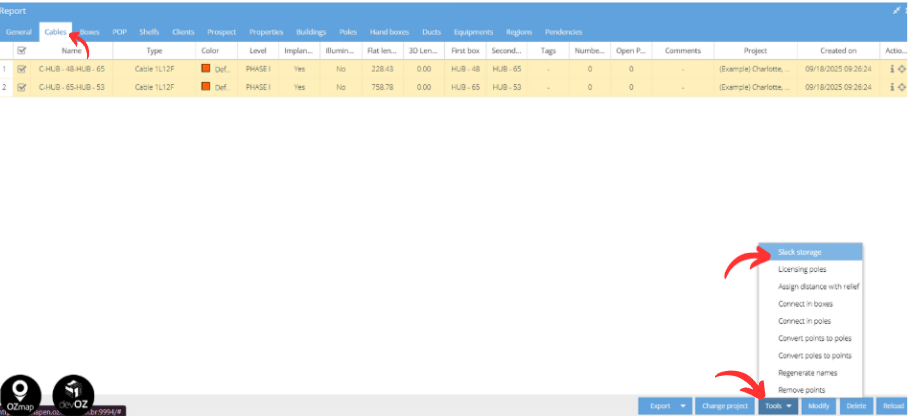Switch to the Regions tab

519,32
